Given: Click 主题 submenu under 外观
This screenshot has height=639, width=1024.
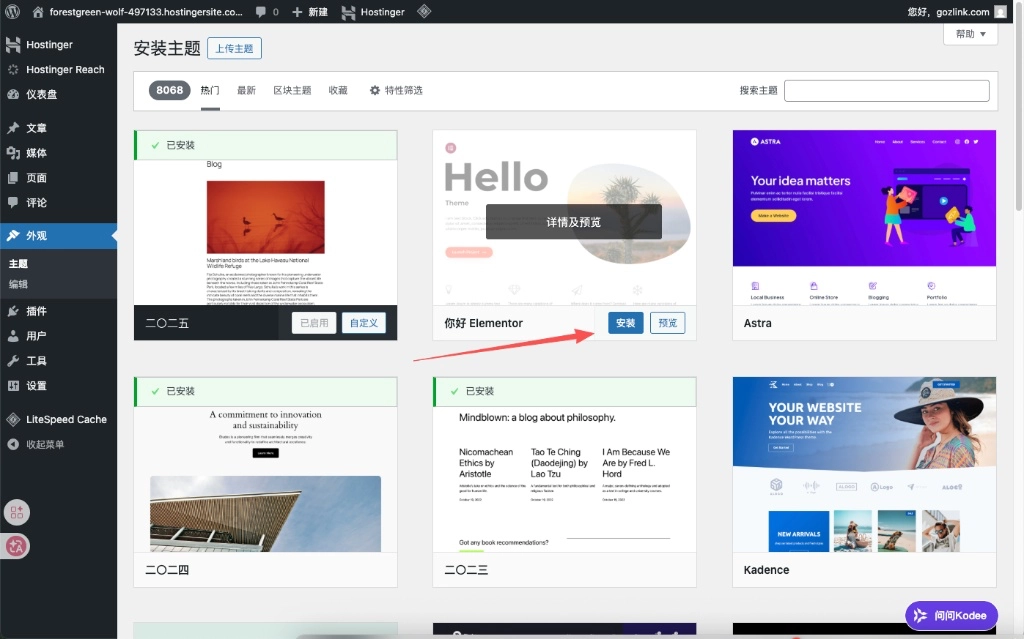Looking at the screenshot, I should (18, 264).
